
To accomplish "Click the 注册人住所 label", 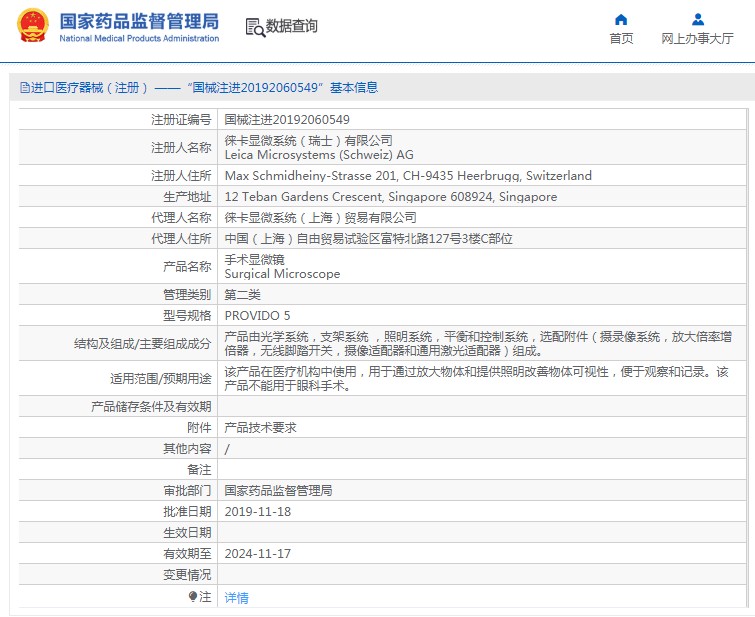I will point(181,176).
